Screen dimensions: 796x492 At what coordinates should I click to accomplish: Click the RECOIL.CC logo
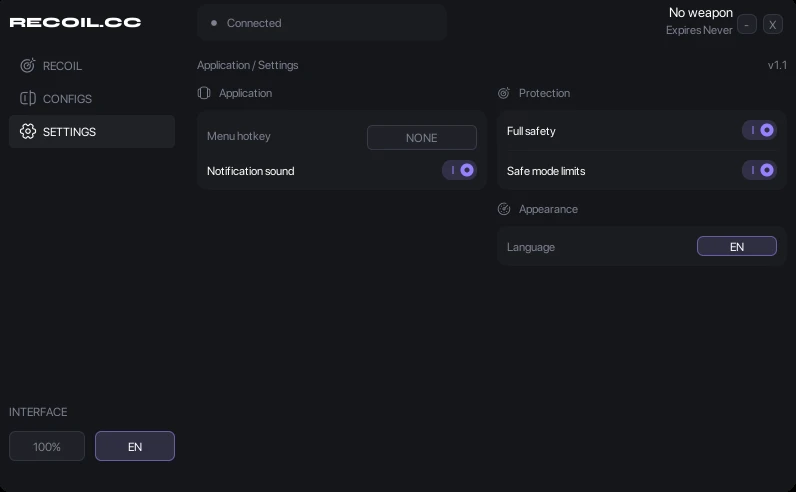click(x=75, y=22)
